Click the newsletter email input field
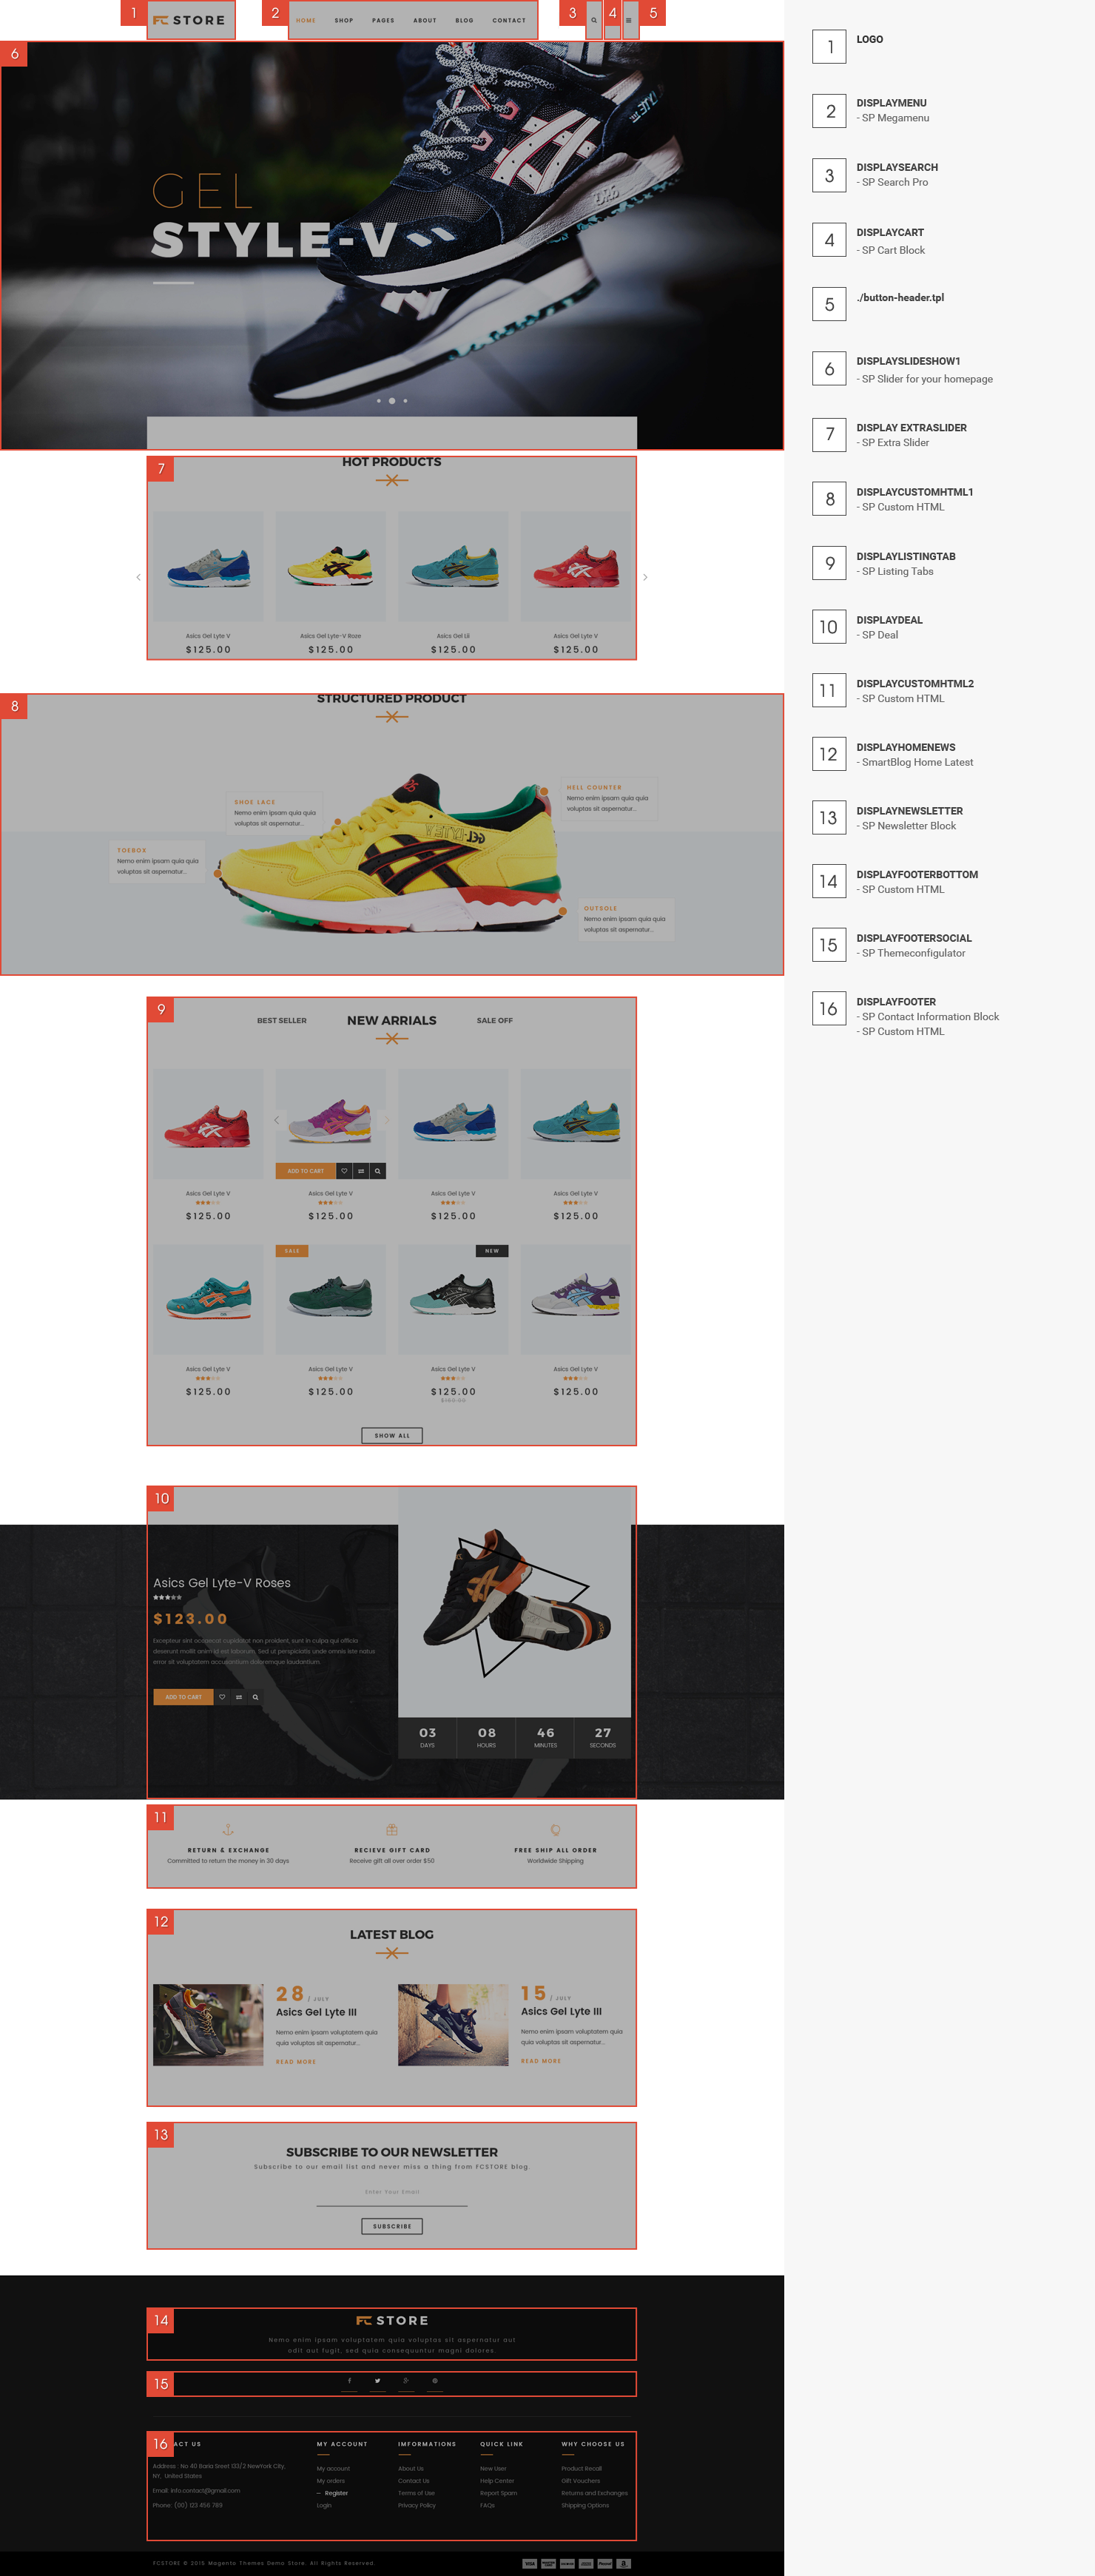1095x2576 pixels. tap(392, 2194)
